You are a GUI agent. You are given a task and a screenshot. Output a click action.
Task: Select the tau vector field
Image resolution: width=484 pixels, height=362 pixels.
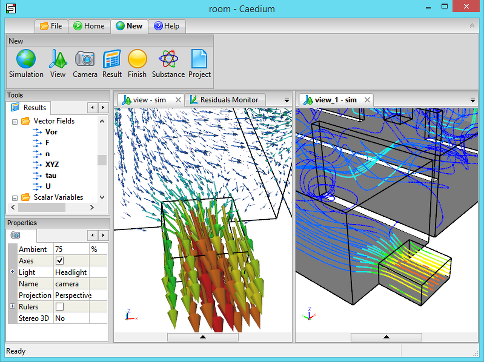[51, 175]
